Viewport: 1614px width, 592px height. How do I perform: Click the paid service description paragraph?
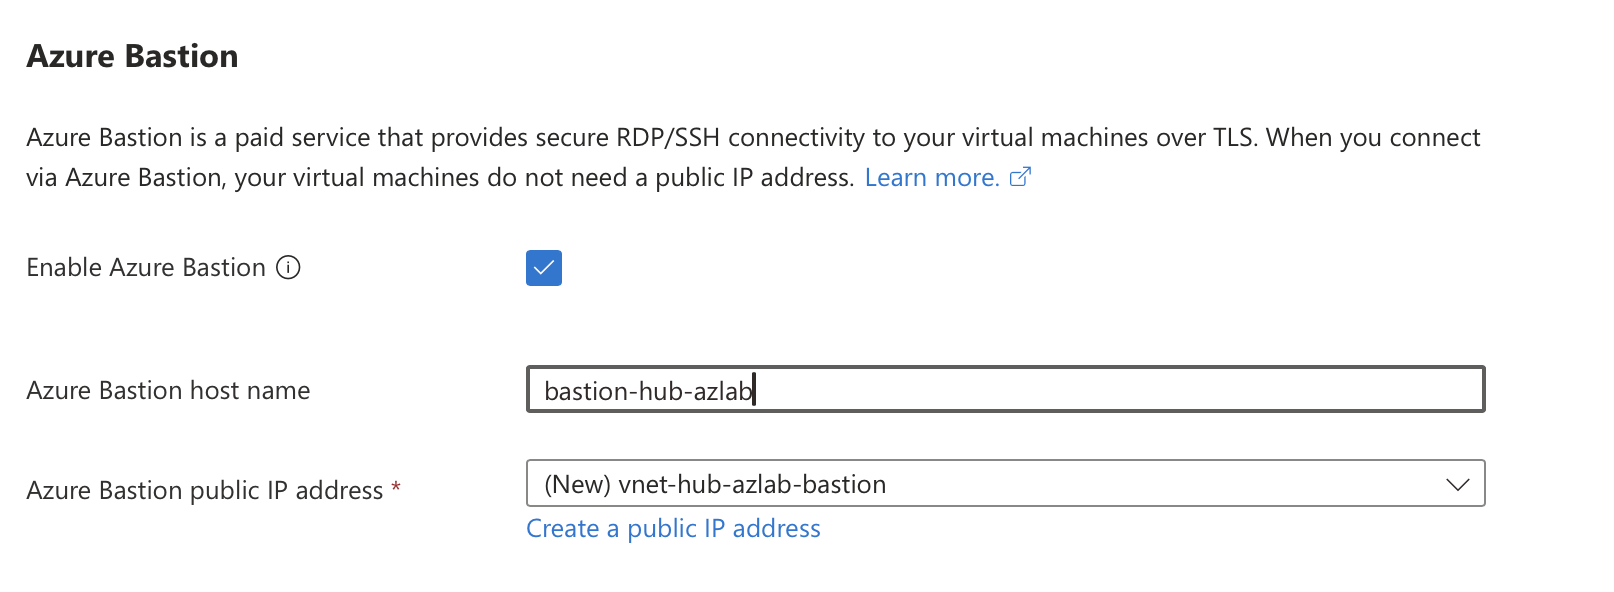[753, 157]
